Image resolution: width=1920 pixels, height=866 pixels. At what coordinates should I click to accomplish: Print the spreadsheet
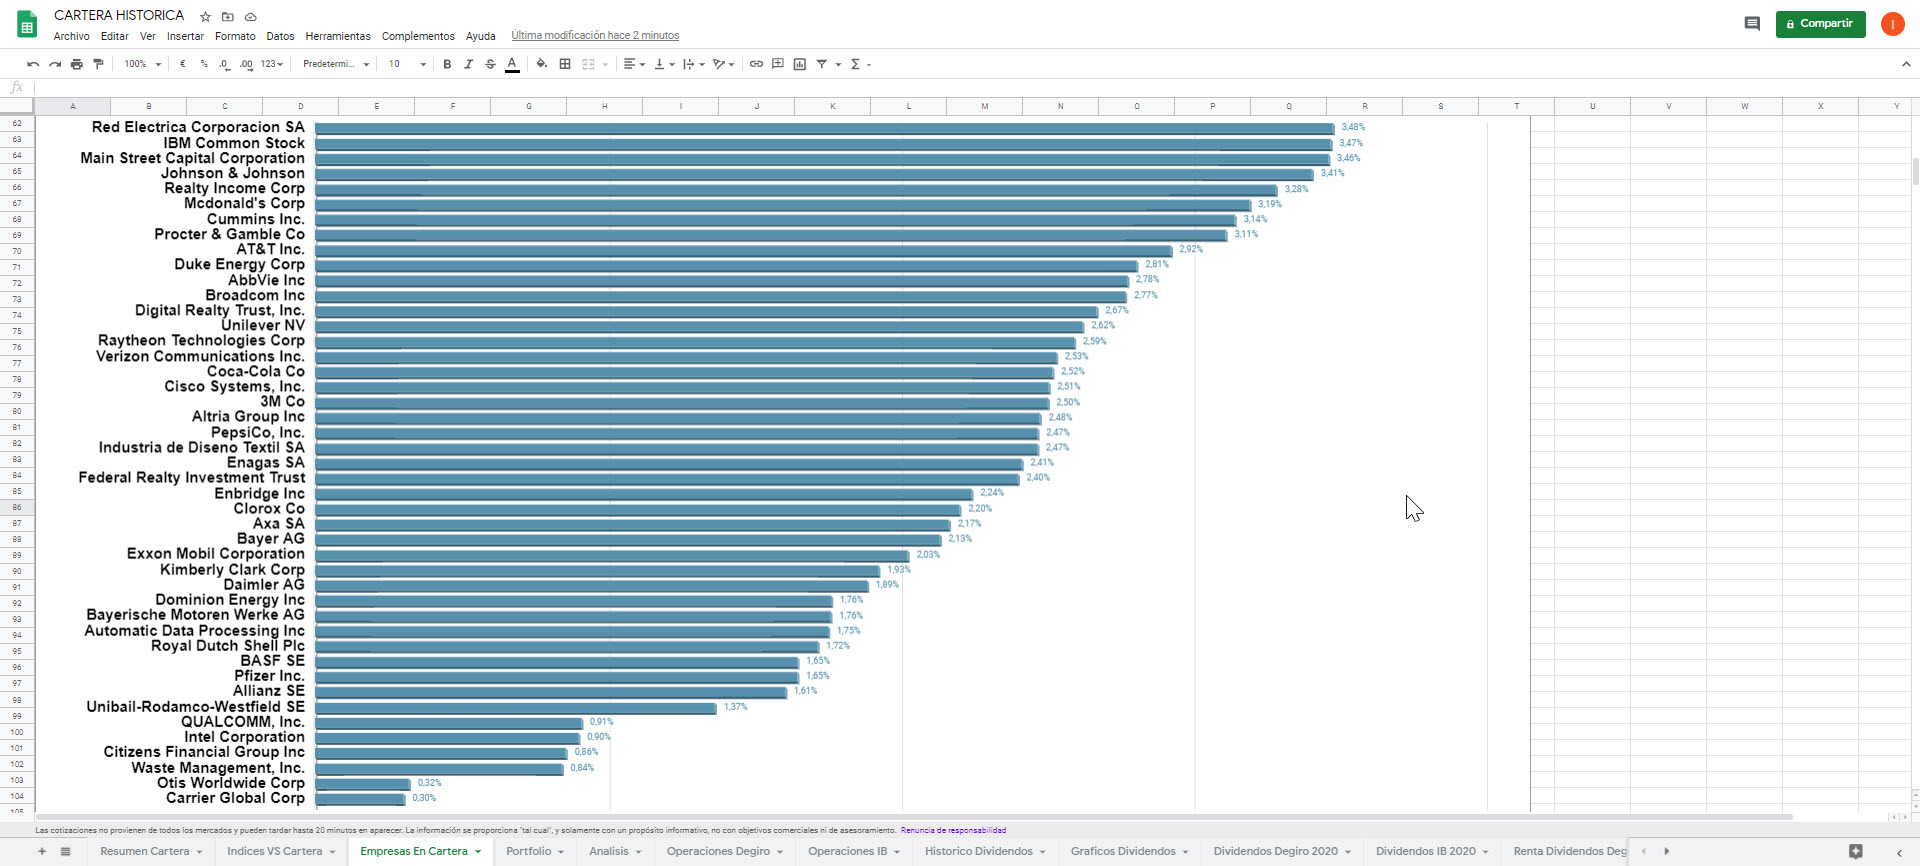[76, 64]
